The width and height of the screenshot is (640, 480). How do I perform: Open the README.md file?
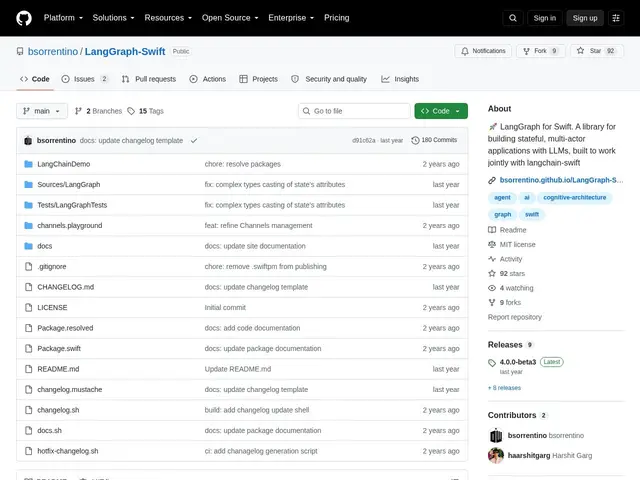click(58, 369)
